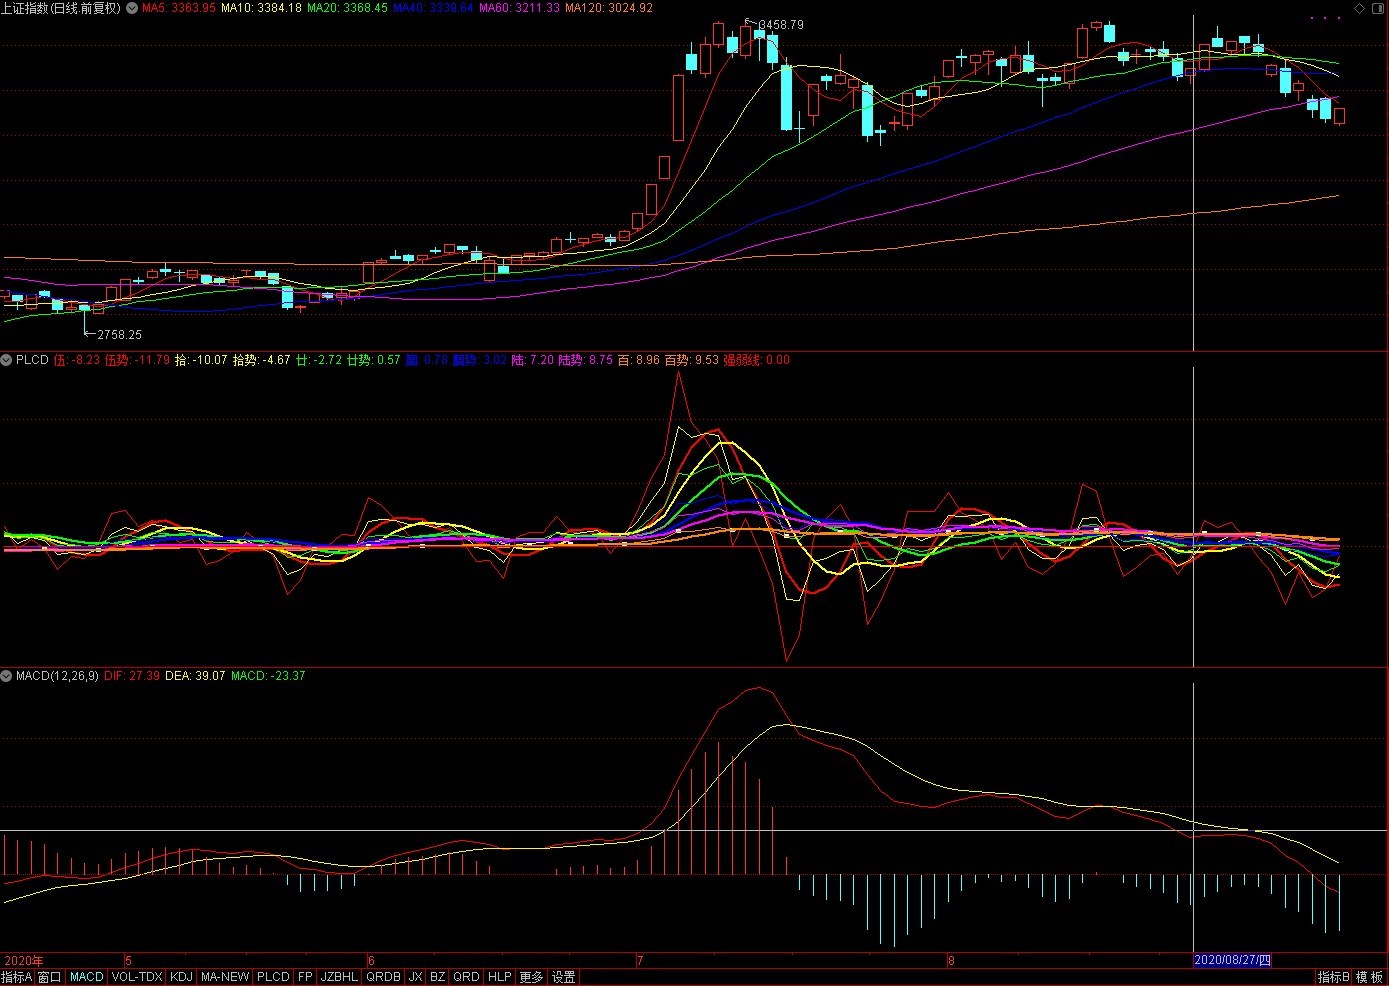Click month 7 on the time axis
The height and width of the screenshot is (986, 1389).
640,961
